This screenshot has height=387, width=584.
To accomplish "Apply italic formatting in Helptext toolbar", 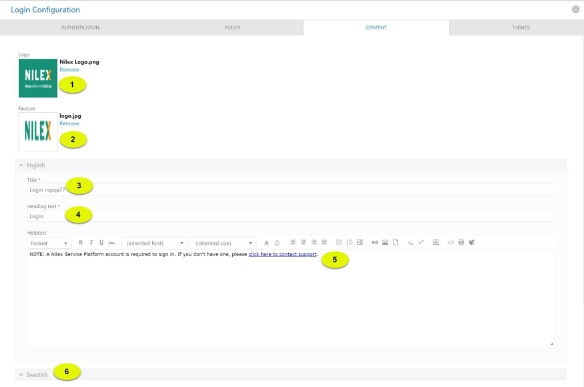I will click(91, 242).
